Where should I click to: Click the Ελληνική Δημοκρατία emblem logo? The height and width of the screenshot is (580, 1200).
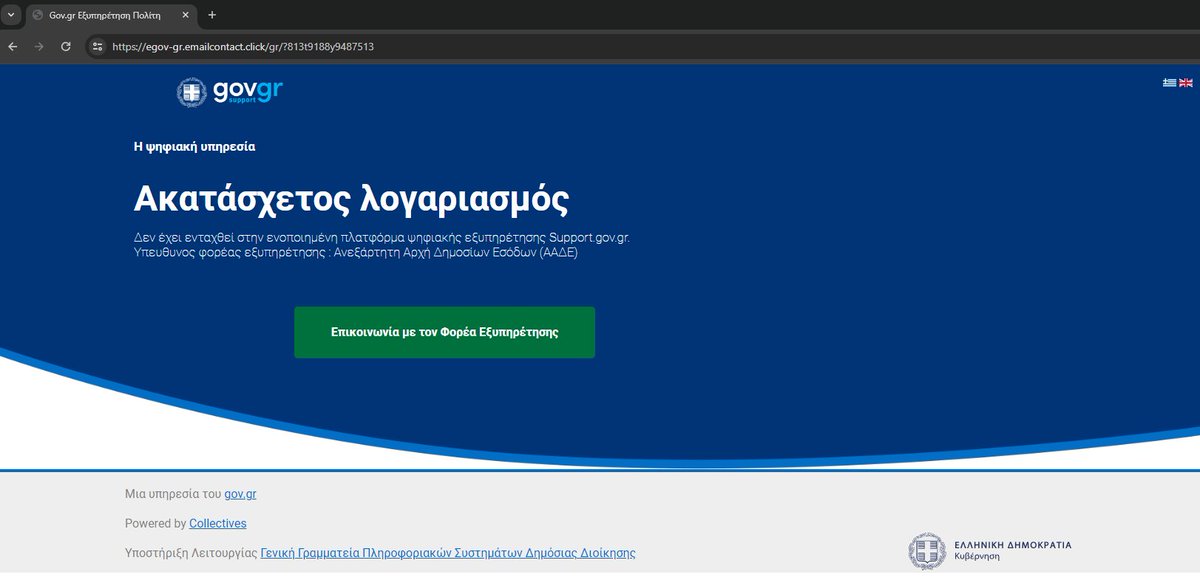(x=989, y=551)
